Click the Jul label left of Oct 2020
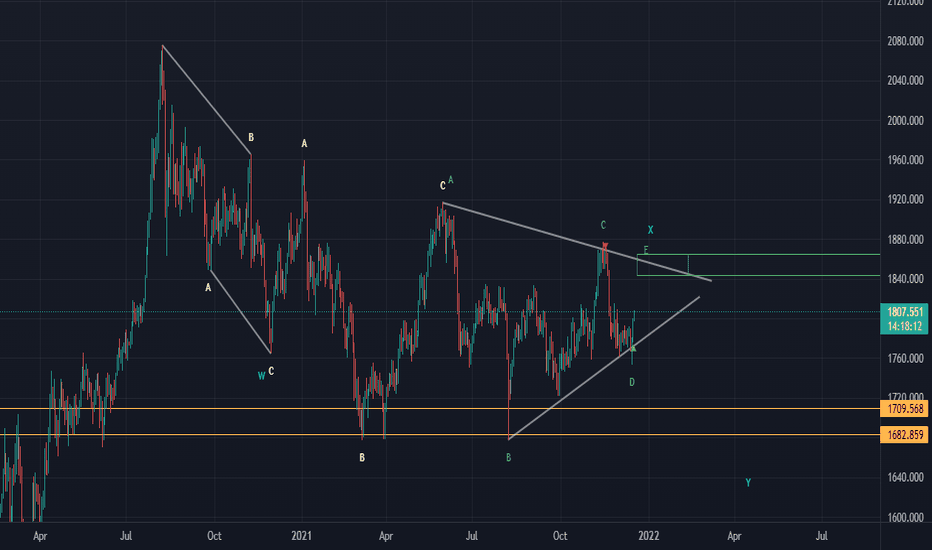 coord(126,536)
